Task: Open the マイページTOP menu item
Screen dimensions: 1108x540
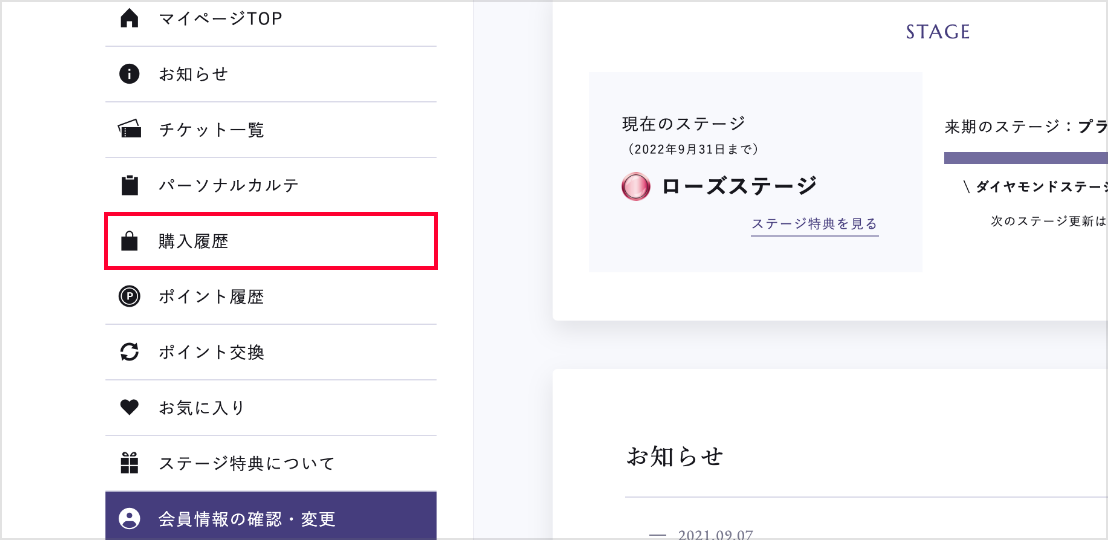Action: coord(220,18)
